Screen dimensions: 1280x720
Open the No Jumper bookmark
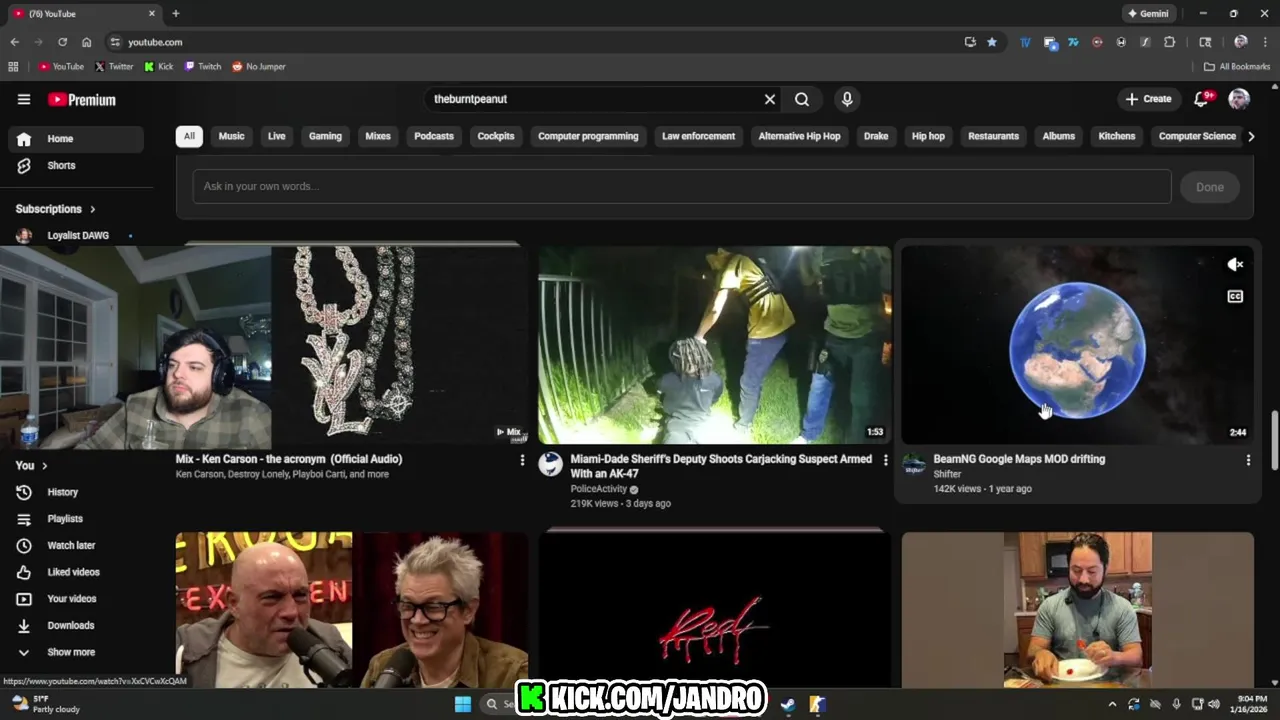[259, 67]
